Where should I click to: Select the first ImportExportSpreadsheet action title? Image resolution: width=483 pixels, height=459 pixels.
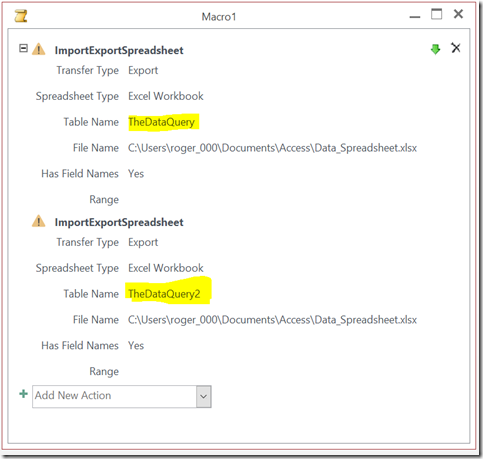119,50
